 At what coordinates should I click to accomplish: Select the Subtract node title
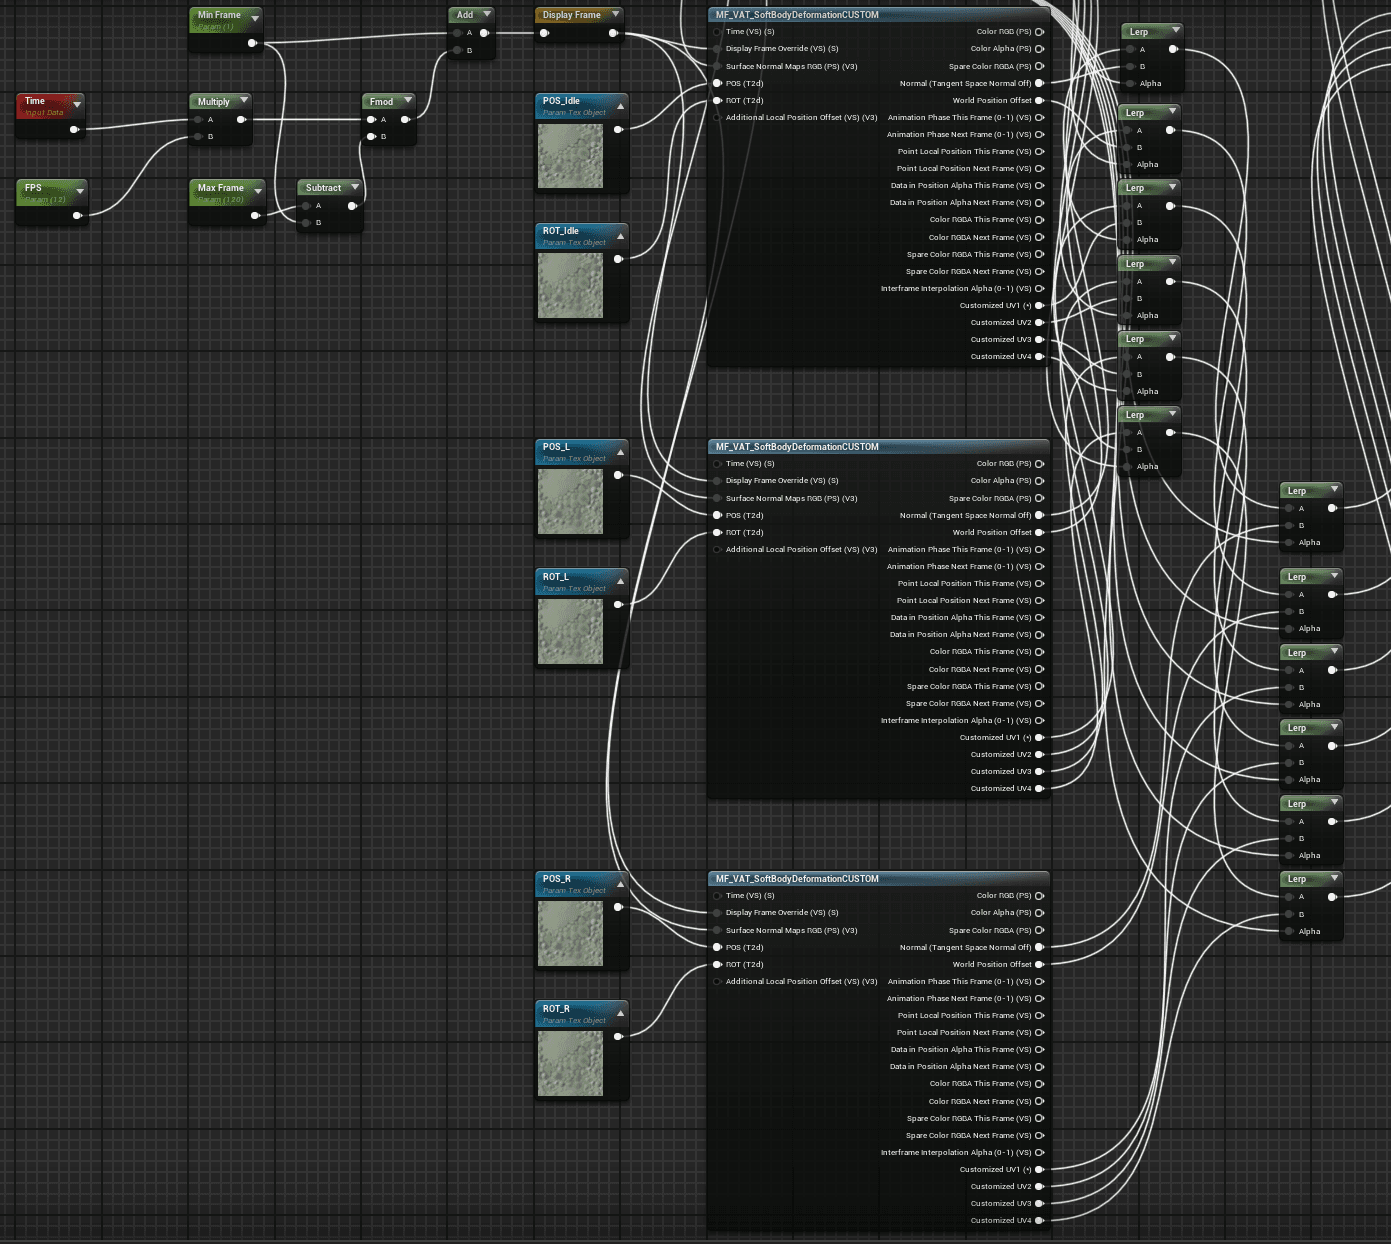coord(323,188)
